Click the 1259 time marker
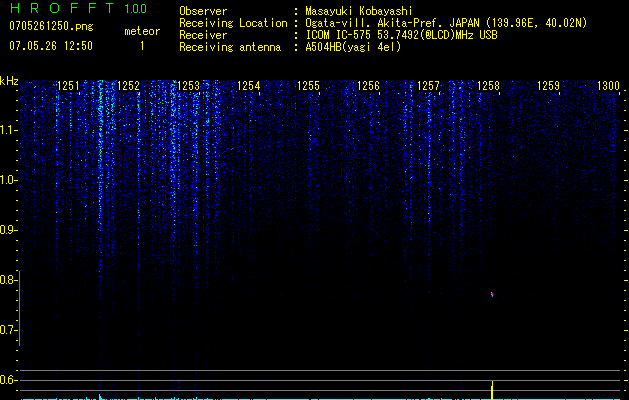 point(548,86)
